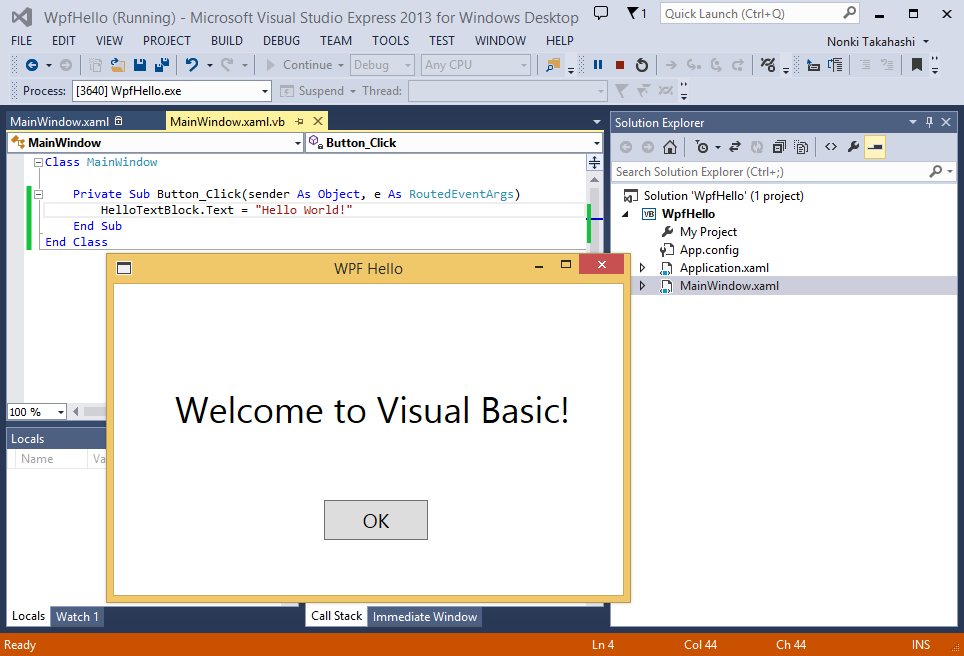Image resolution: width=964 pixels, height=656 pixels.
Task: Open the PROJECT menu
Action: tap(167, 41)
